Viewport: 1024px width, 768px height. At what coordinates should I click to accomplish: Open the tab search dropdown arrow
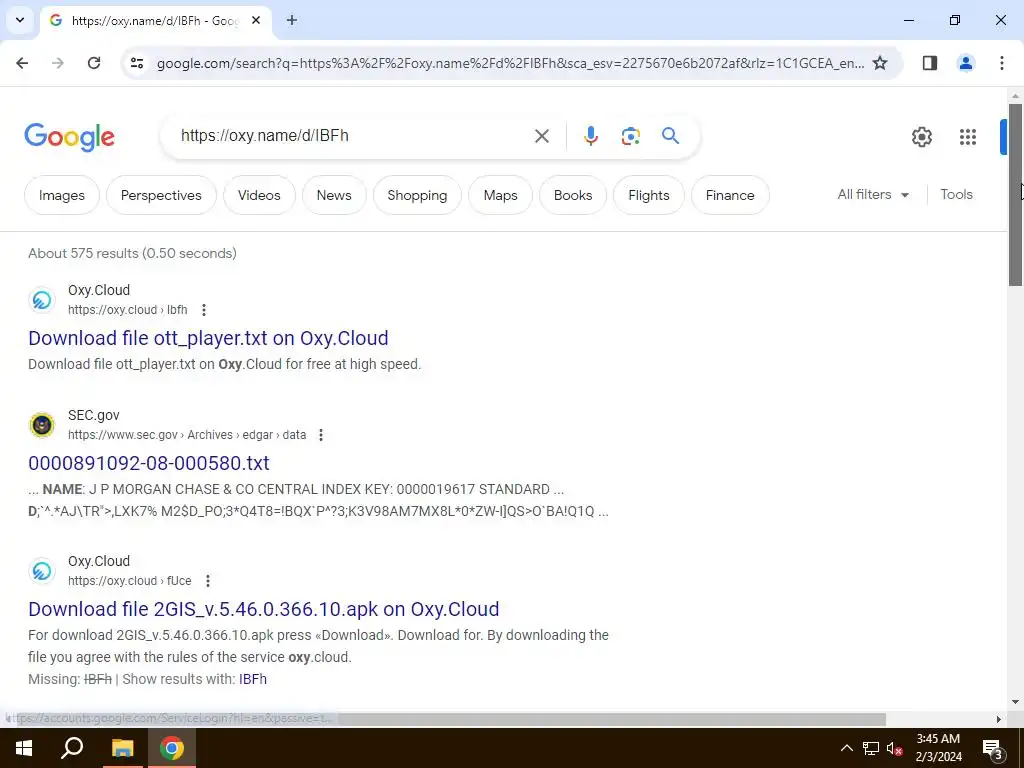click(x=20, y=20)
